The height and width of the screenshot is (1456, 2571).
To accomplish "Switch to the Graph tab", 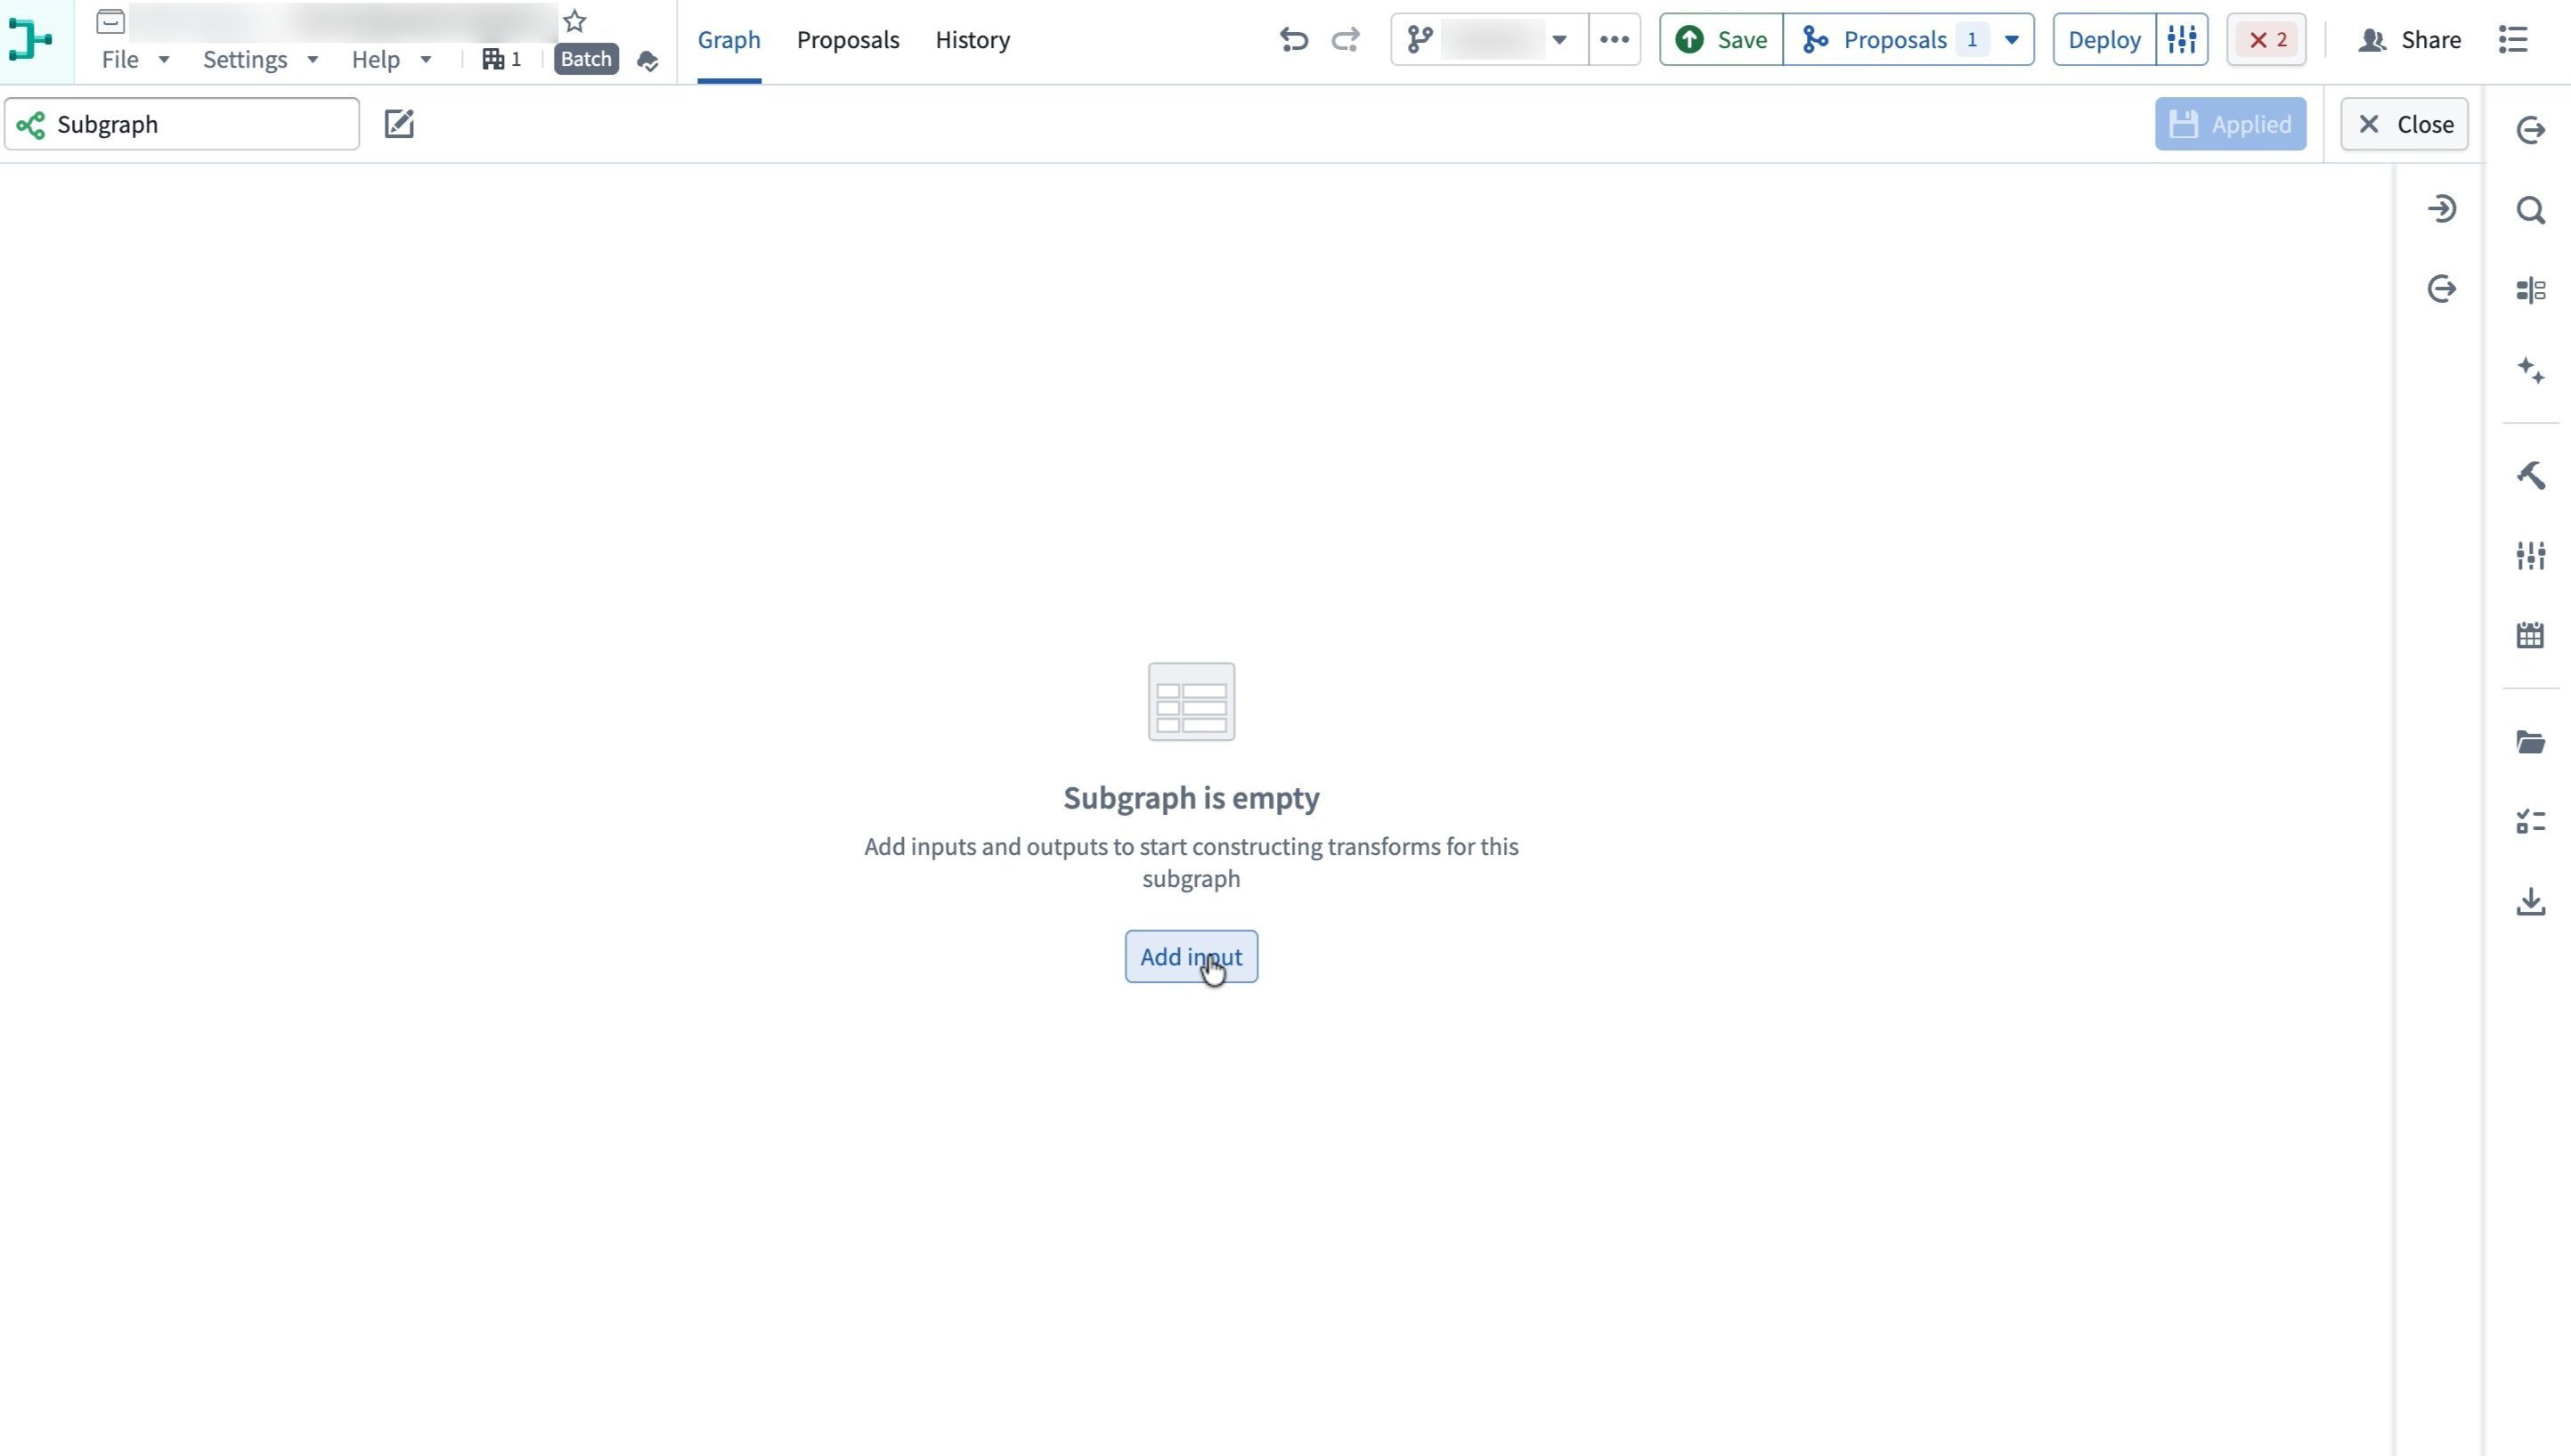I will (729, 40).
